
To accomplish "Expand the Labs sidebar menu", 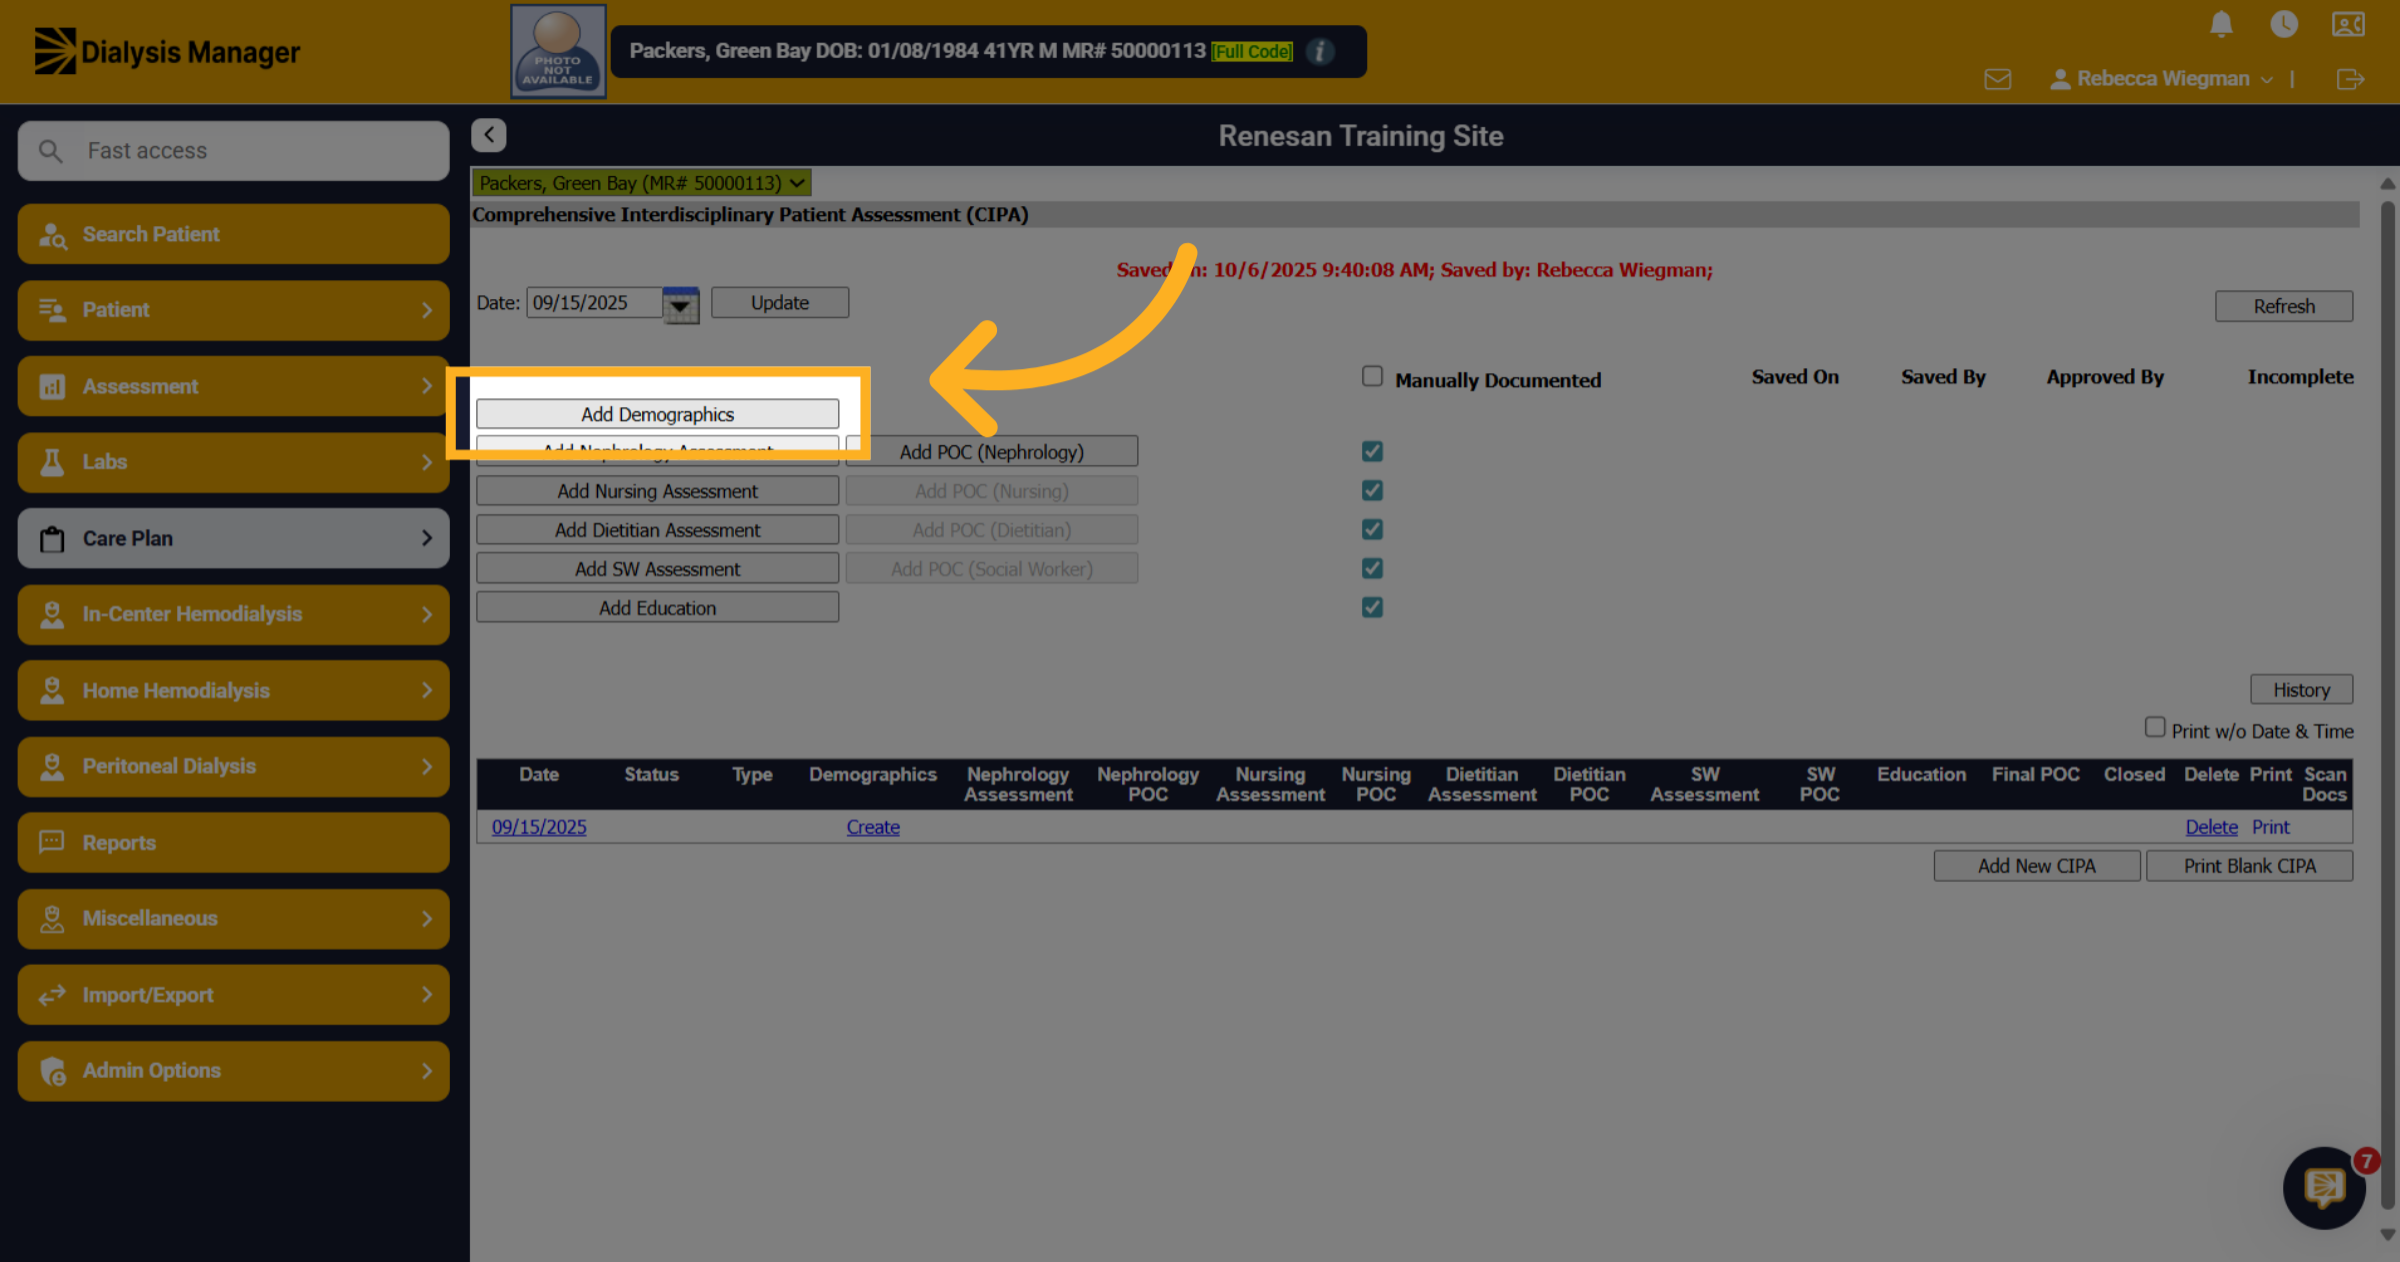I will point(233,462).
